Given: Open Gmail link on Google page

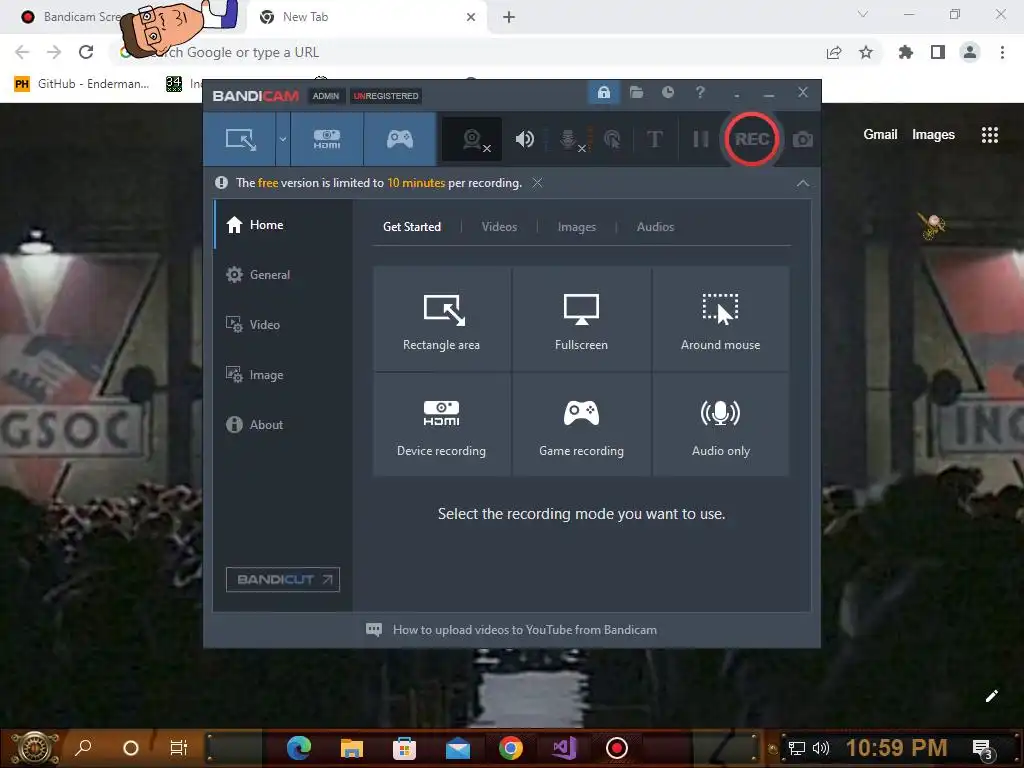Looking at the screenshot, I should tap(880, 135).
